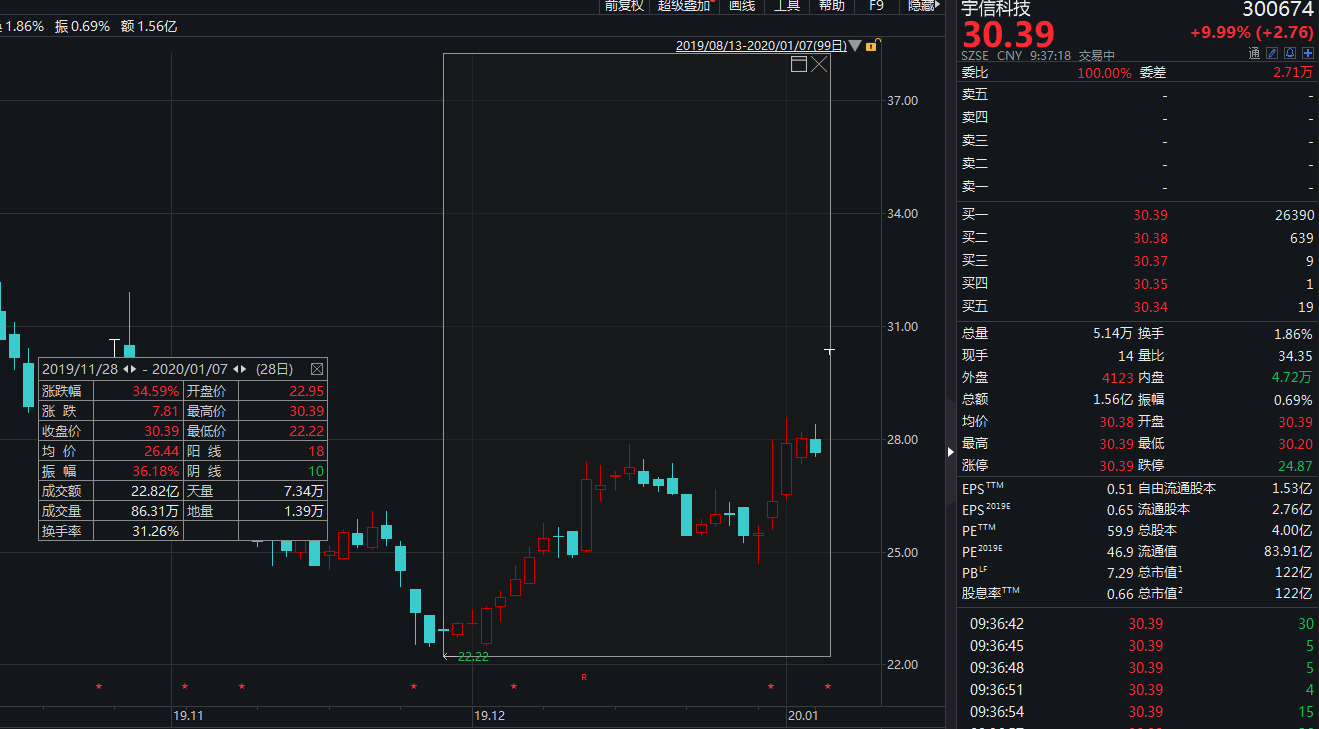Screen dimensions: 1319x729
Task: Click the 内盘 value 4.72万
Action: [1293, 378]
